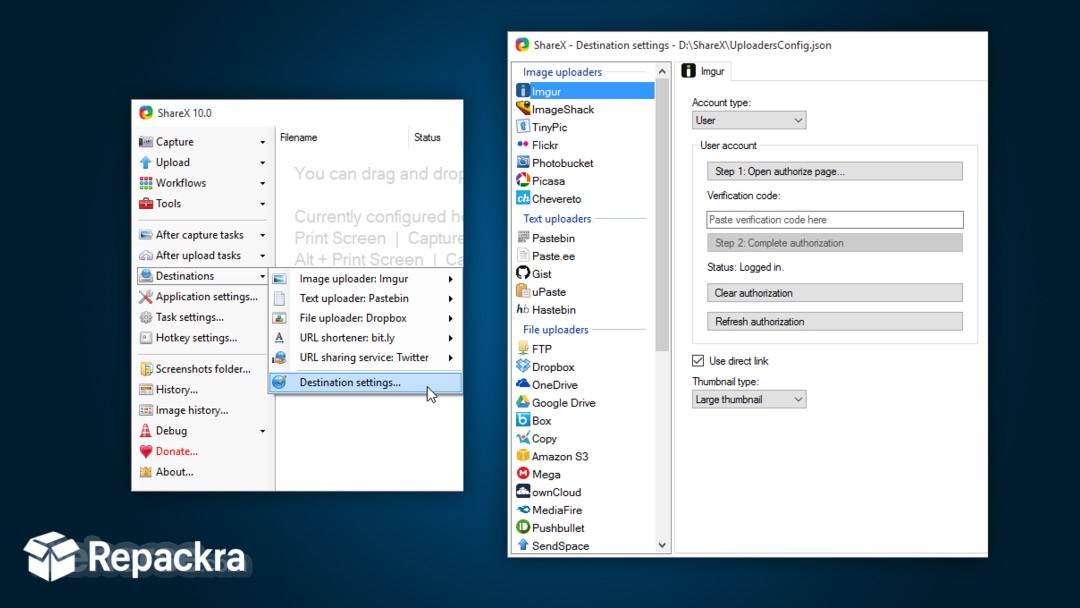This screenshot has width=1080, height=608.
Task: Click Step 1: Open authorize page button
Action: coord(835,171)
